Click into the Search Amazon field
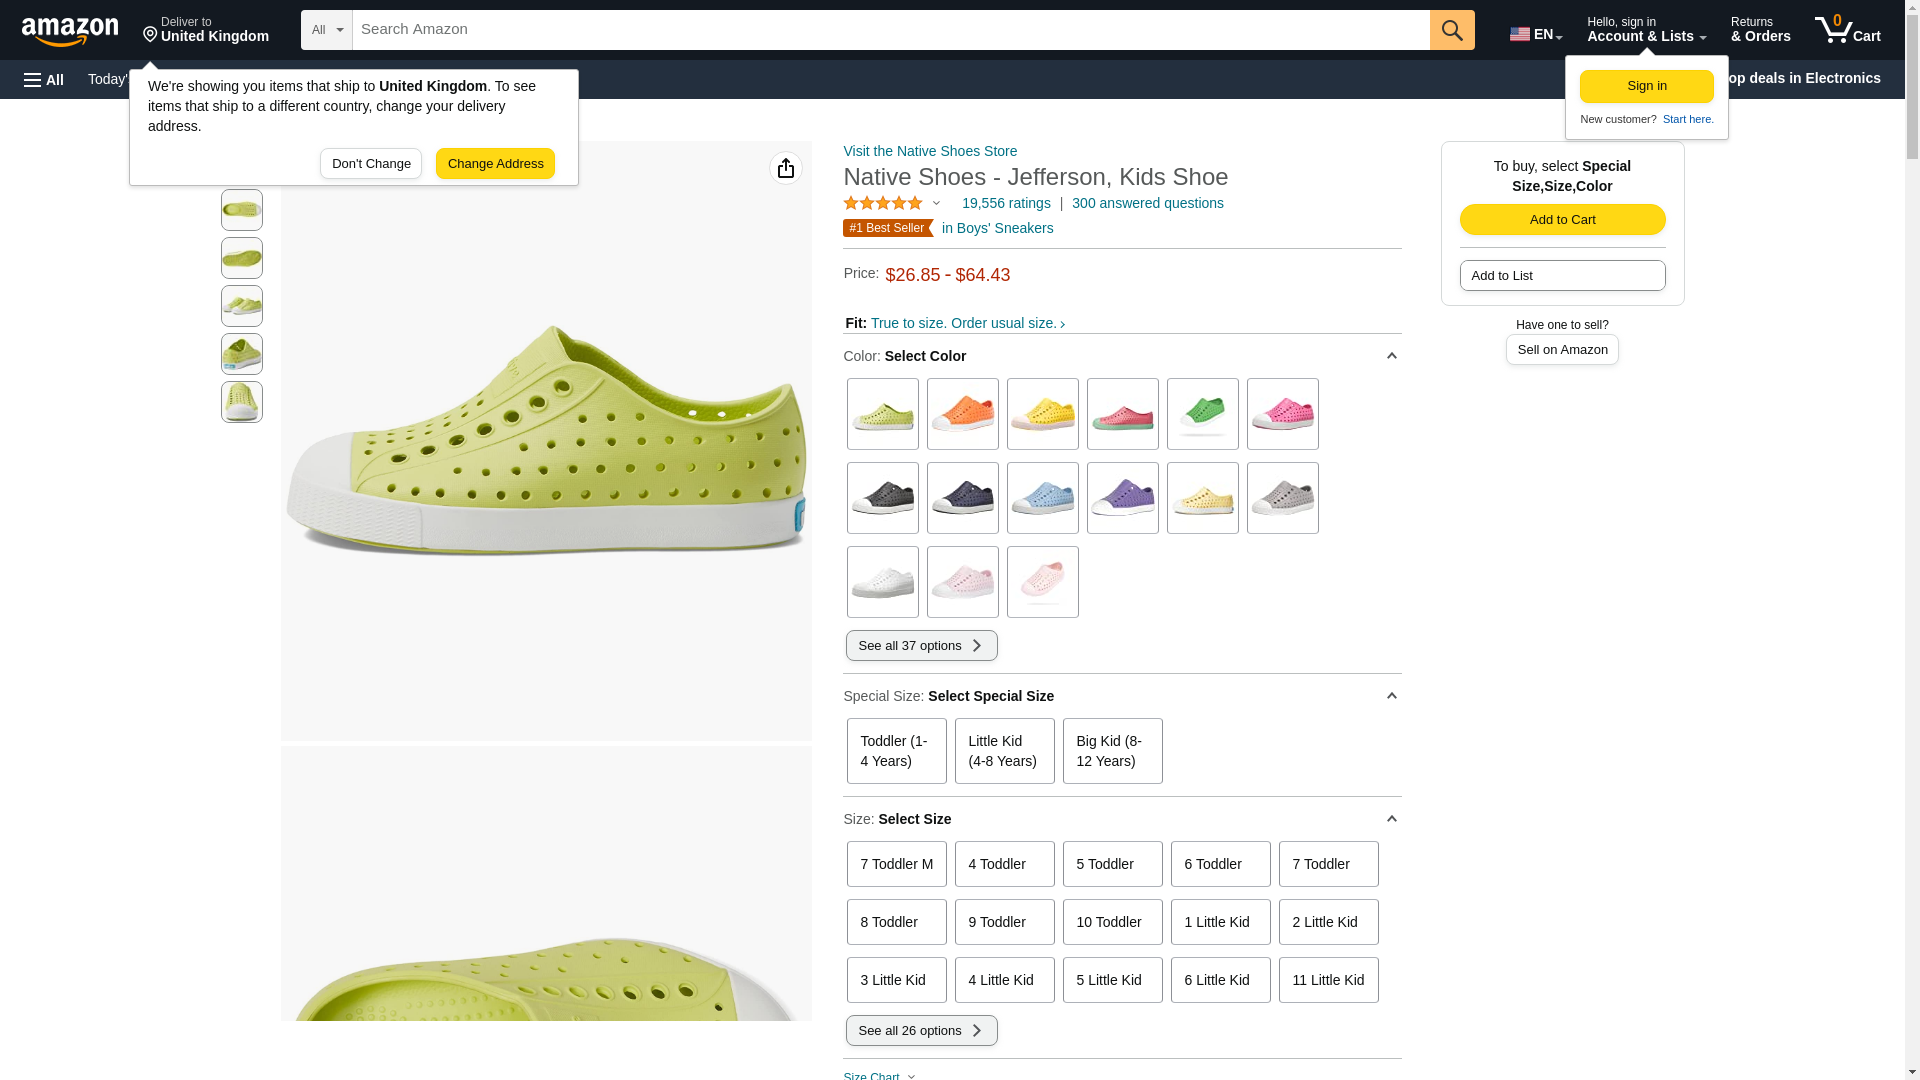The image size is (1920, 1080). [890, 30]
